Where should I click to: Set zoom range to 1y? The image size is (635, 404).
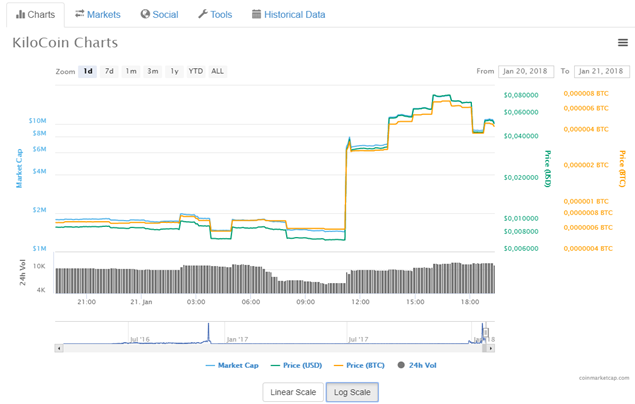tap(174, 71)
